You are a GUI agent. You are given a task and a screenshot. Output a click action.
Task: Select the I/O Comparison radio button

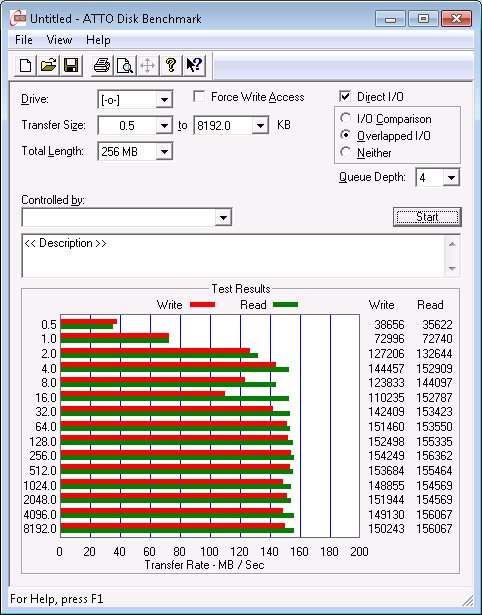pyautogui.click(x=346, y=118)
